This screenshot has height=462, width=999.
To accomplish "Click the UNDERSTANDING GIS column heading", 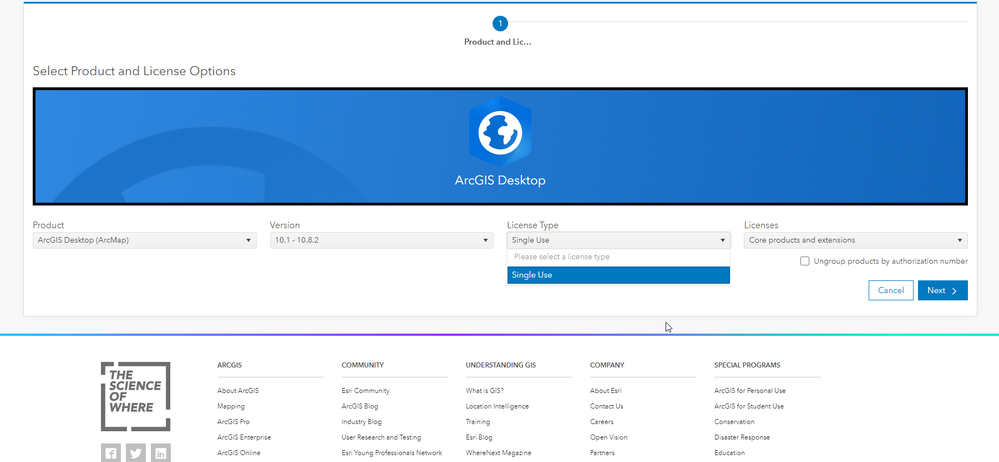I will pos(501,365).
